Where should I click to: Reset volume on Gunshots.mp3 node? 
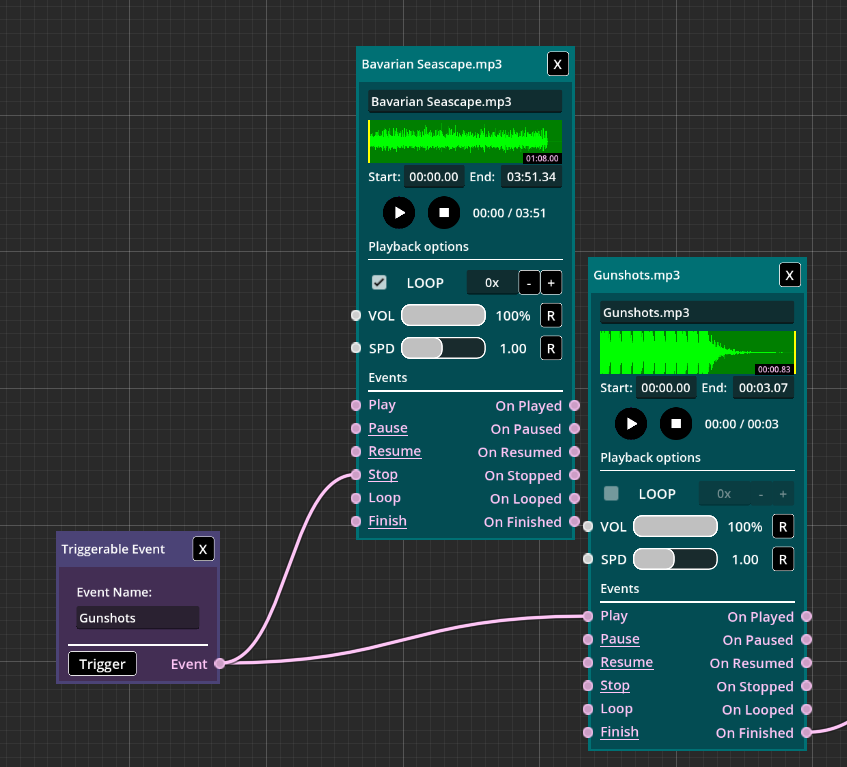(x=783, y=527)
